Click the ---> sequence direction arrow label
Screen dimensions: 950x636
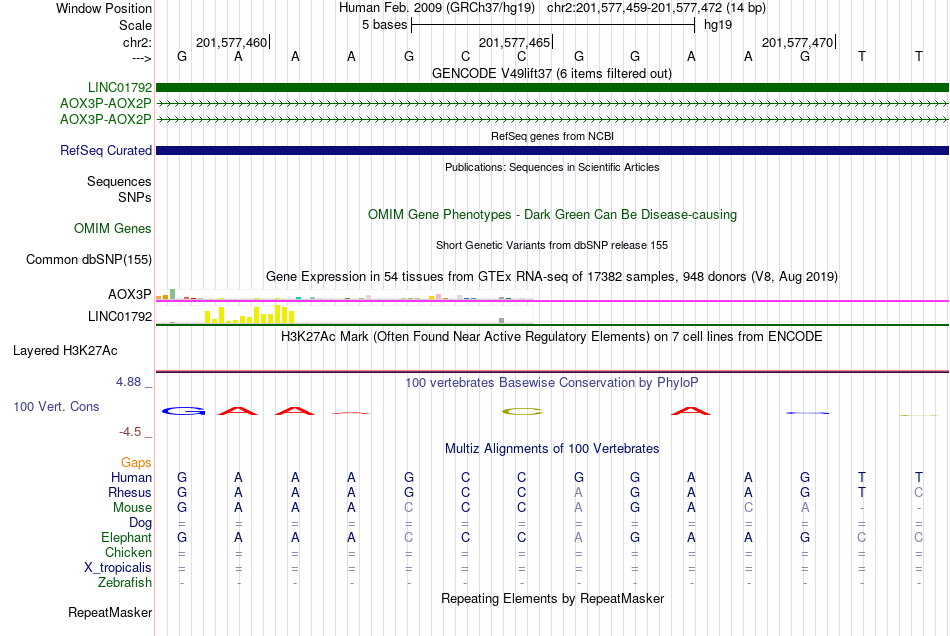[x=142, y=58]
